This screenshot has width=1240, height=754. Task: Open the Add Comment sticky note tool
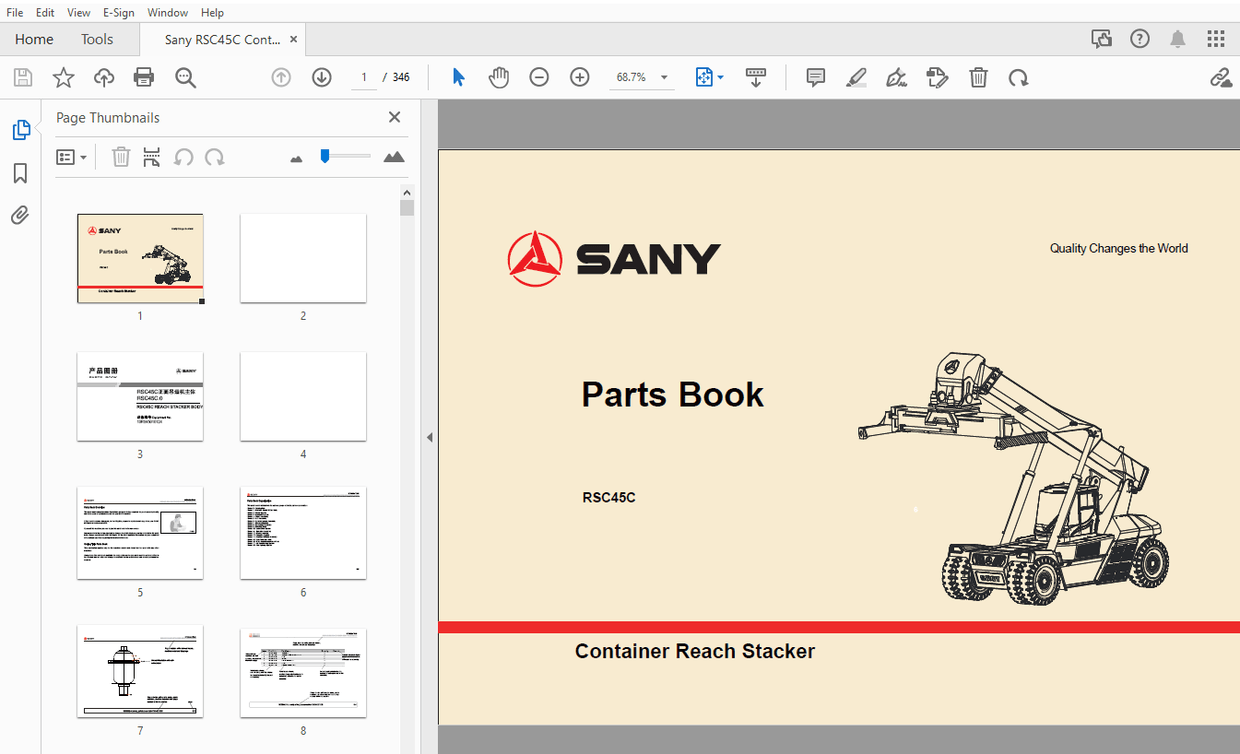pos(815,77)
